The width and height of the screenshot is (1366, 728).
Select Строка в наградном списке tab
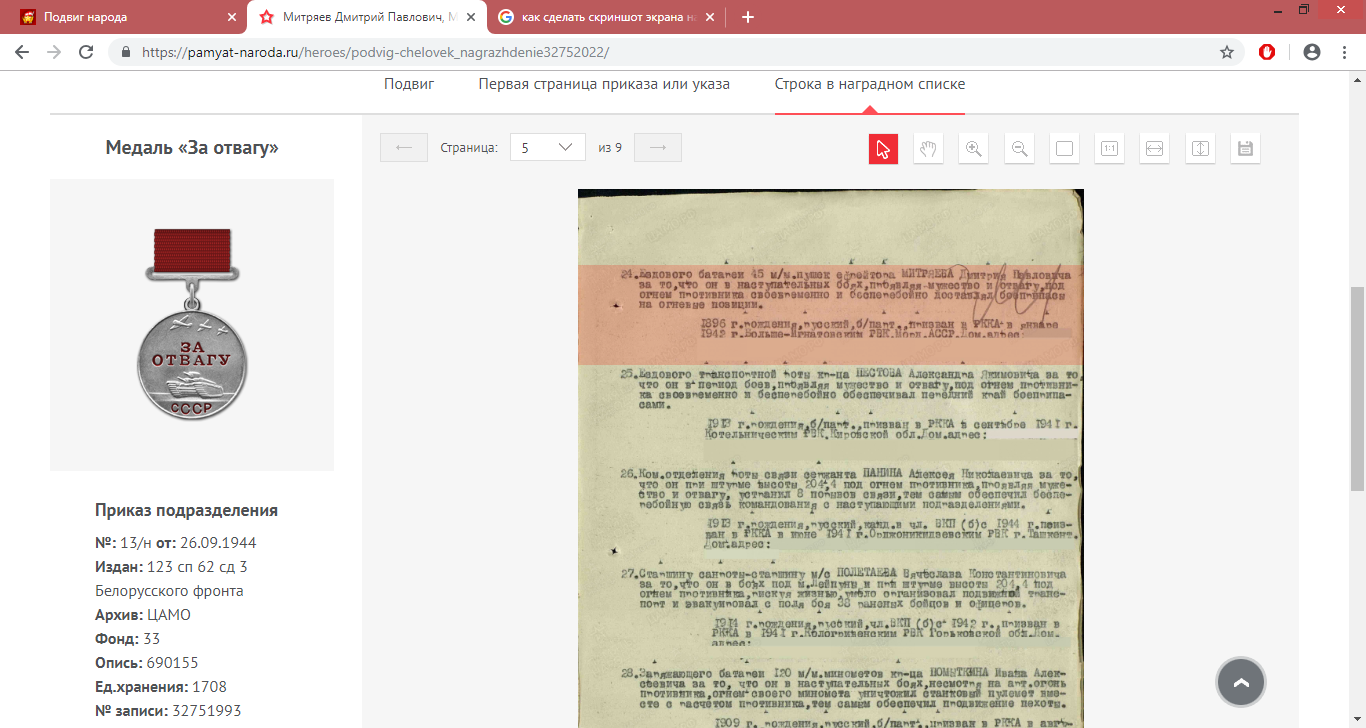click(869, 84)
